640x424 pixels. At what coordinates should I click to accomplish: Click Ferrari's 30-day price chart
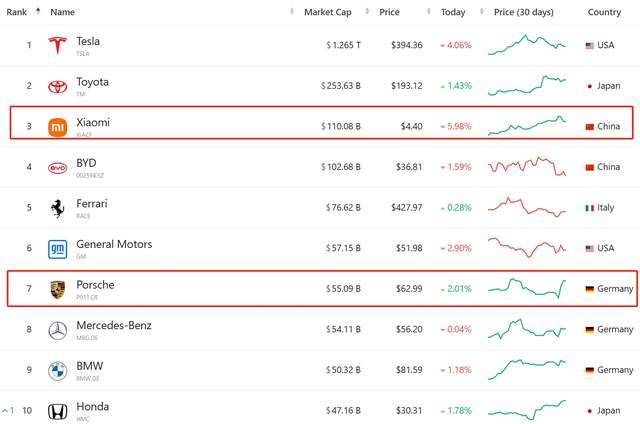(x=527, y=207)
